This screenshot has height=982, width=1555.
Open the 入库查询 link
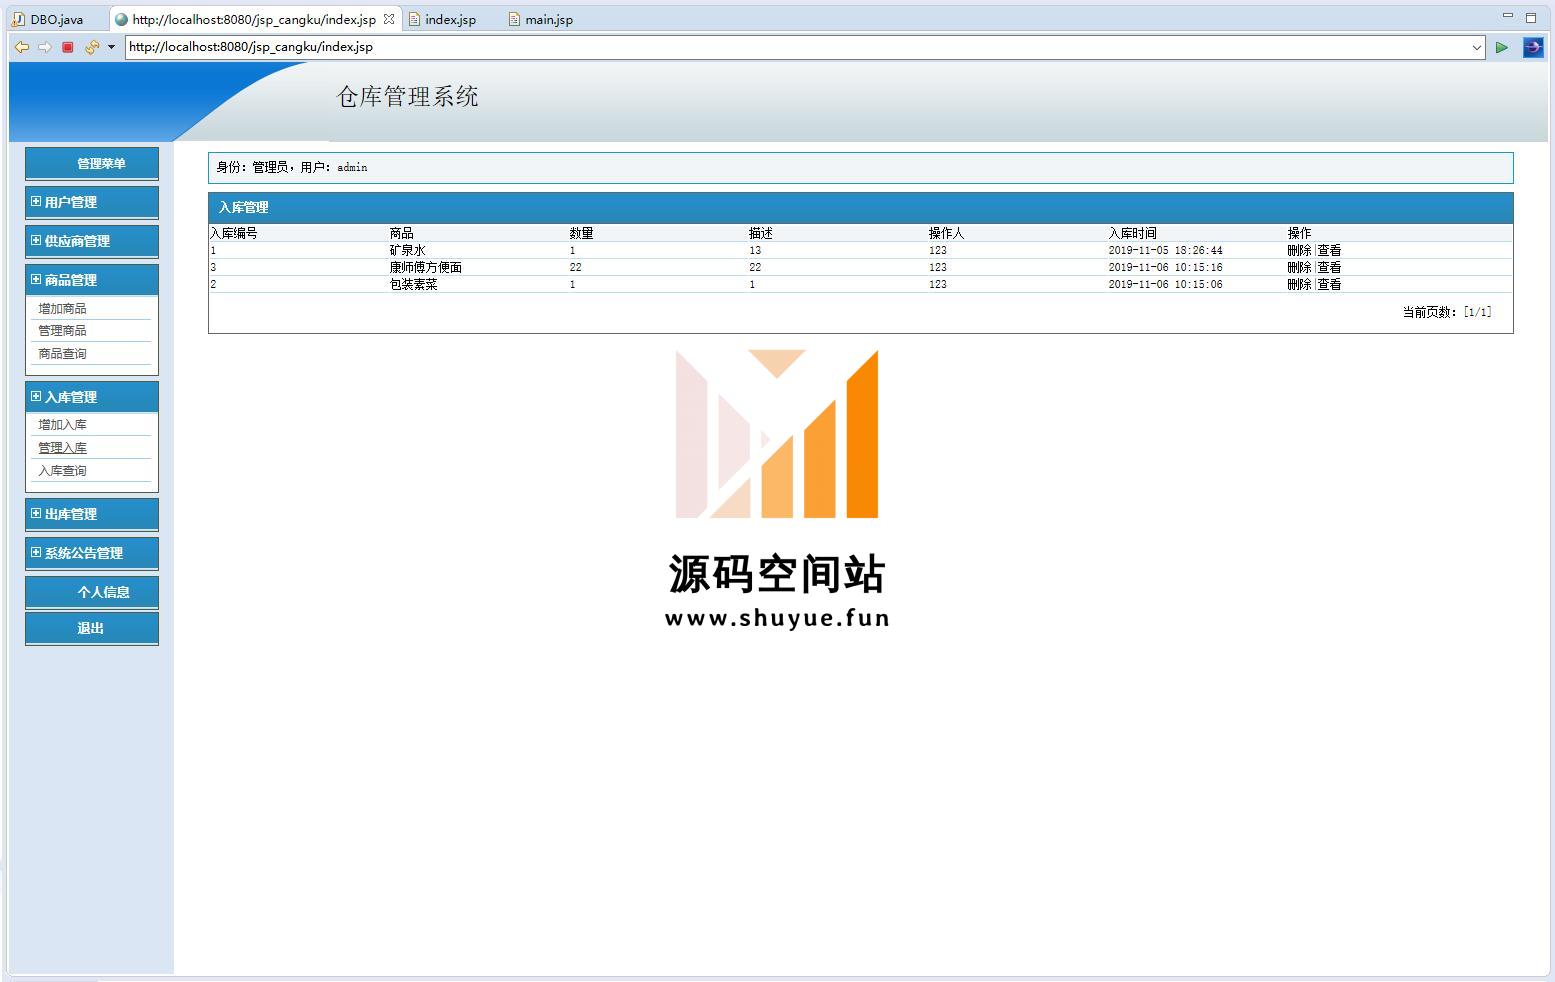click(62, 471)
